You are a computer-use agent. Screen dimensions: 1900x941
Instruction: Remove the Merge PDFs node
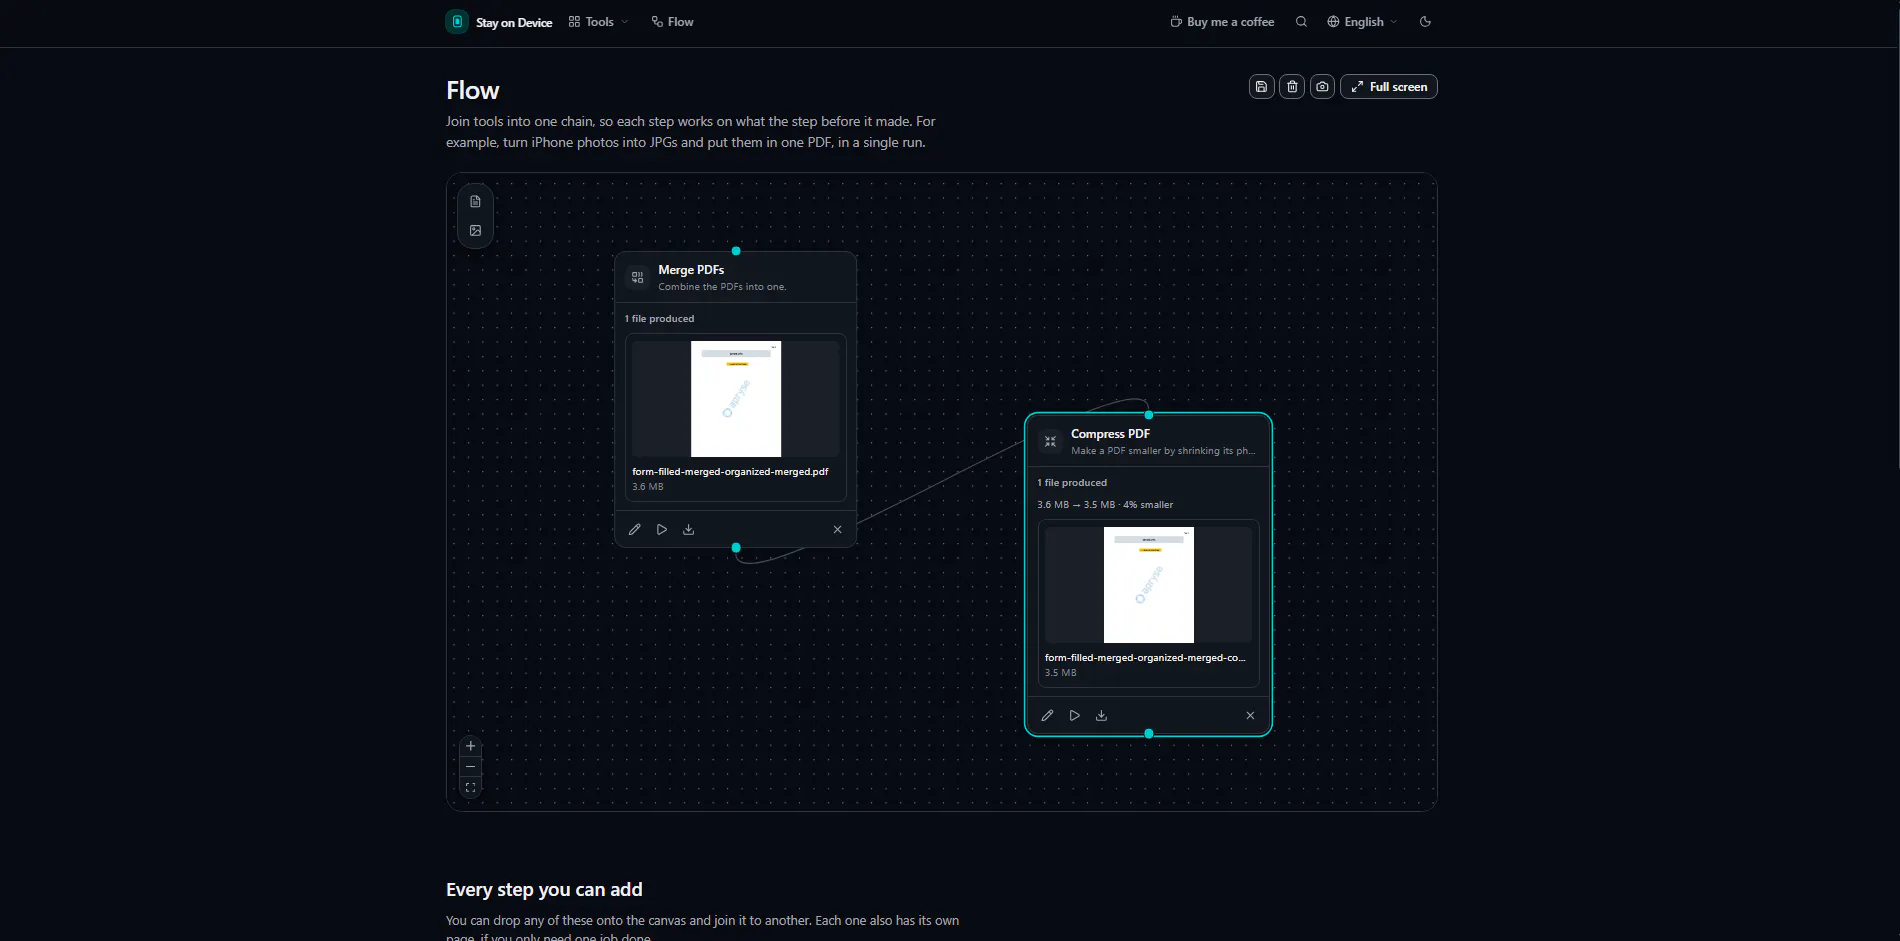pos(838,530)
